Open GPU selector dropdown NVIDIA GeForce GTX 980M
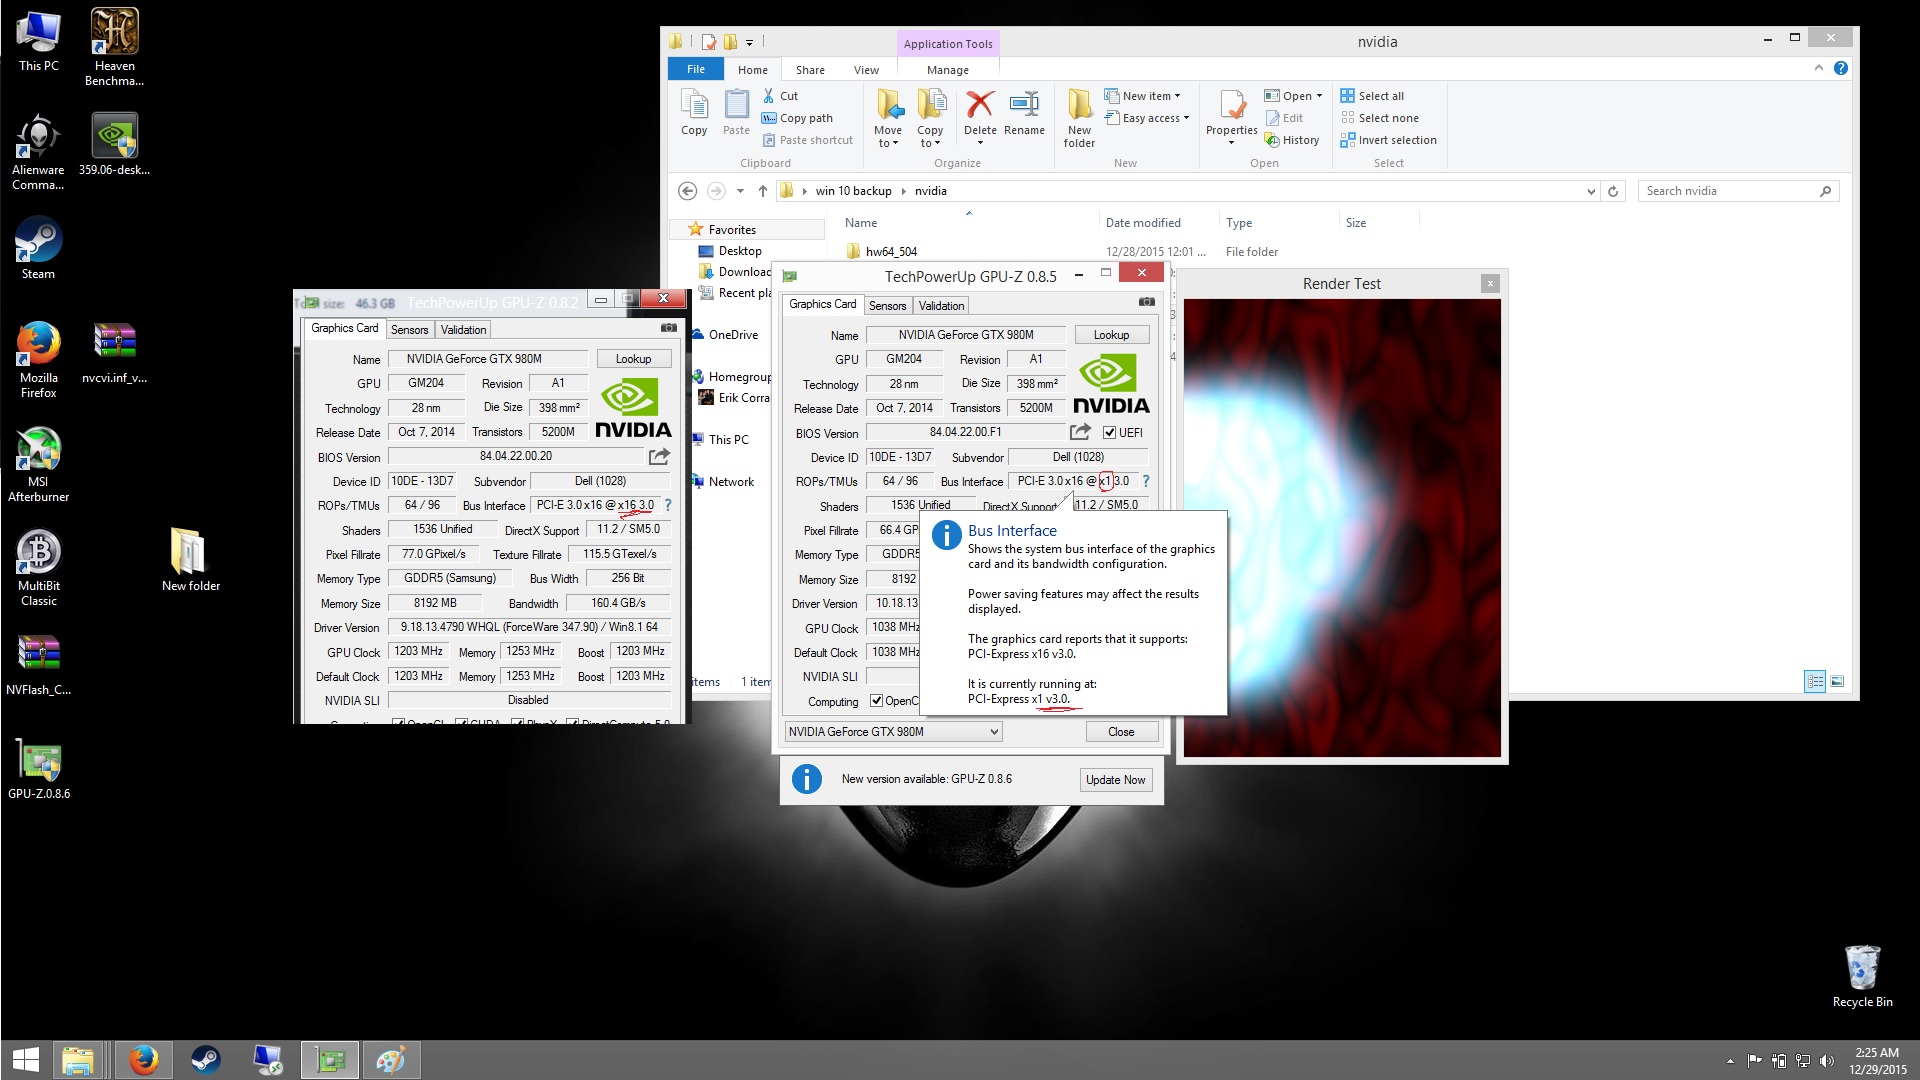The width and height of the screenshot is (1920, 1080). (x=893, y=732)
